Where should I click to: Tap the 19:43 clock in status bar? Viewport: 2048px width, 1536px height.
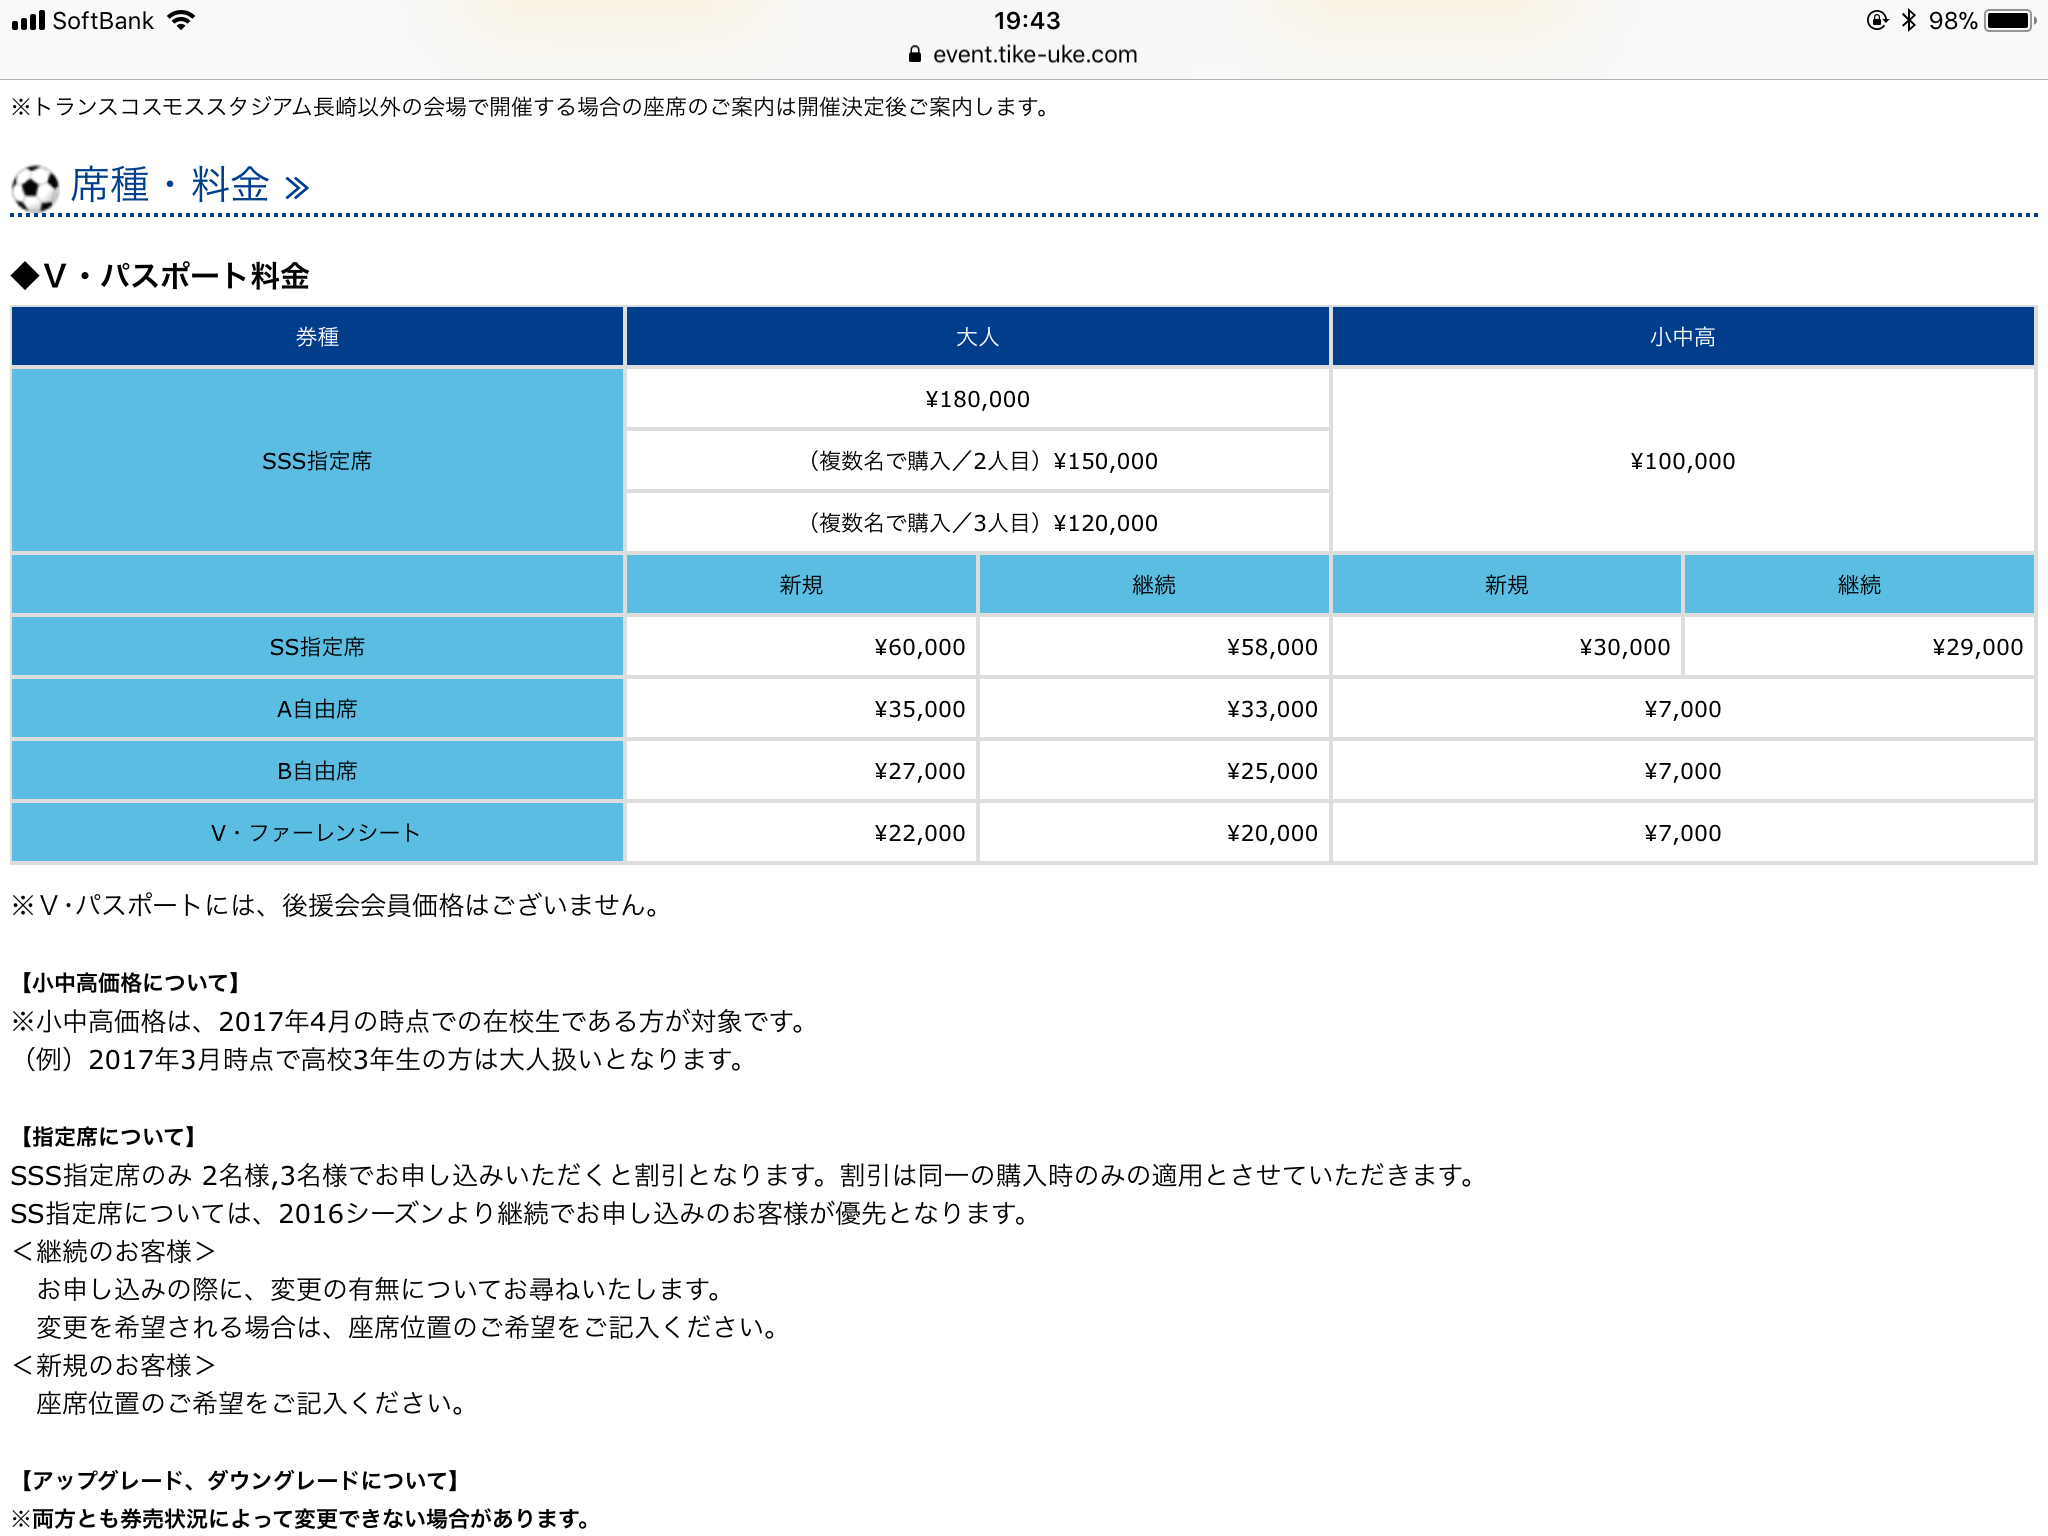coord(1026,20)
